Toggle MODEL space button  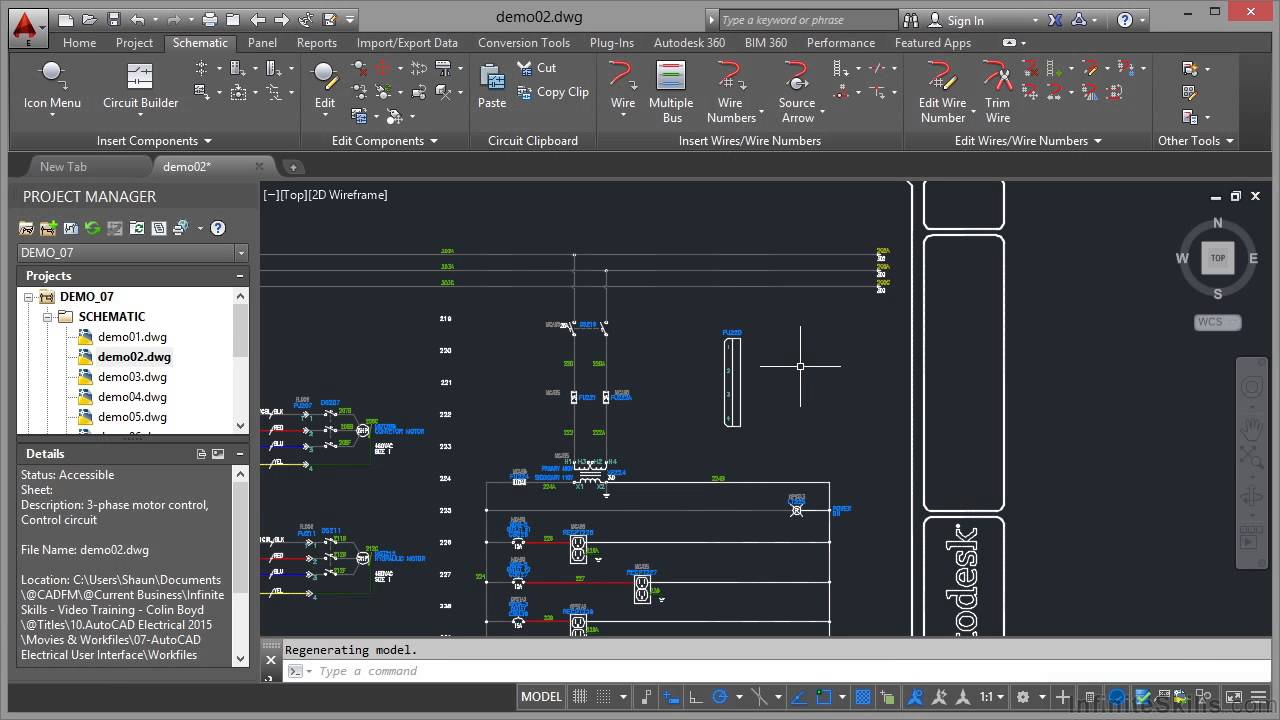click(542, 697)
